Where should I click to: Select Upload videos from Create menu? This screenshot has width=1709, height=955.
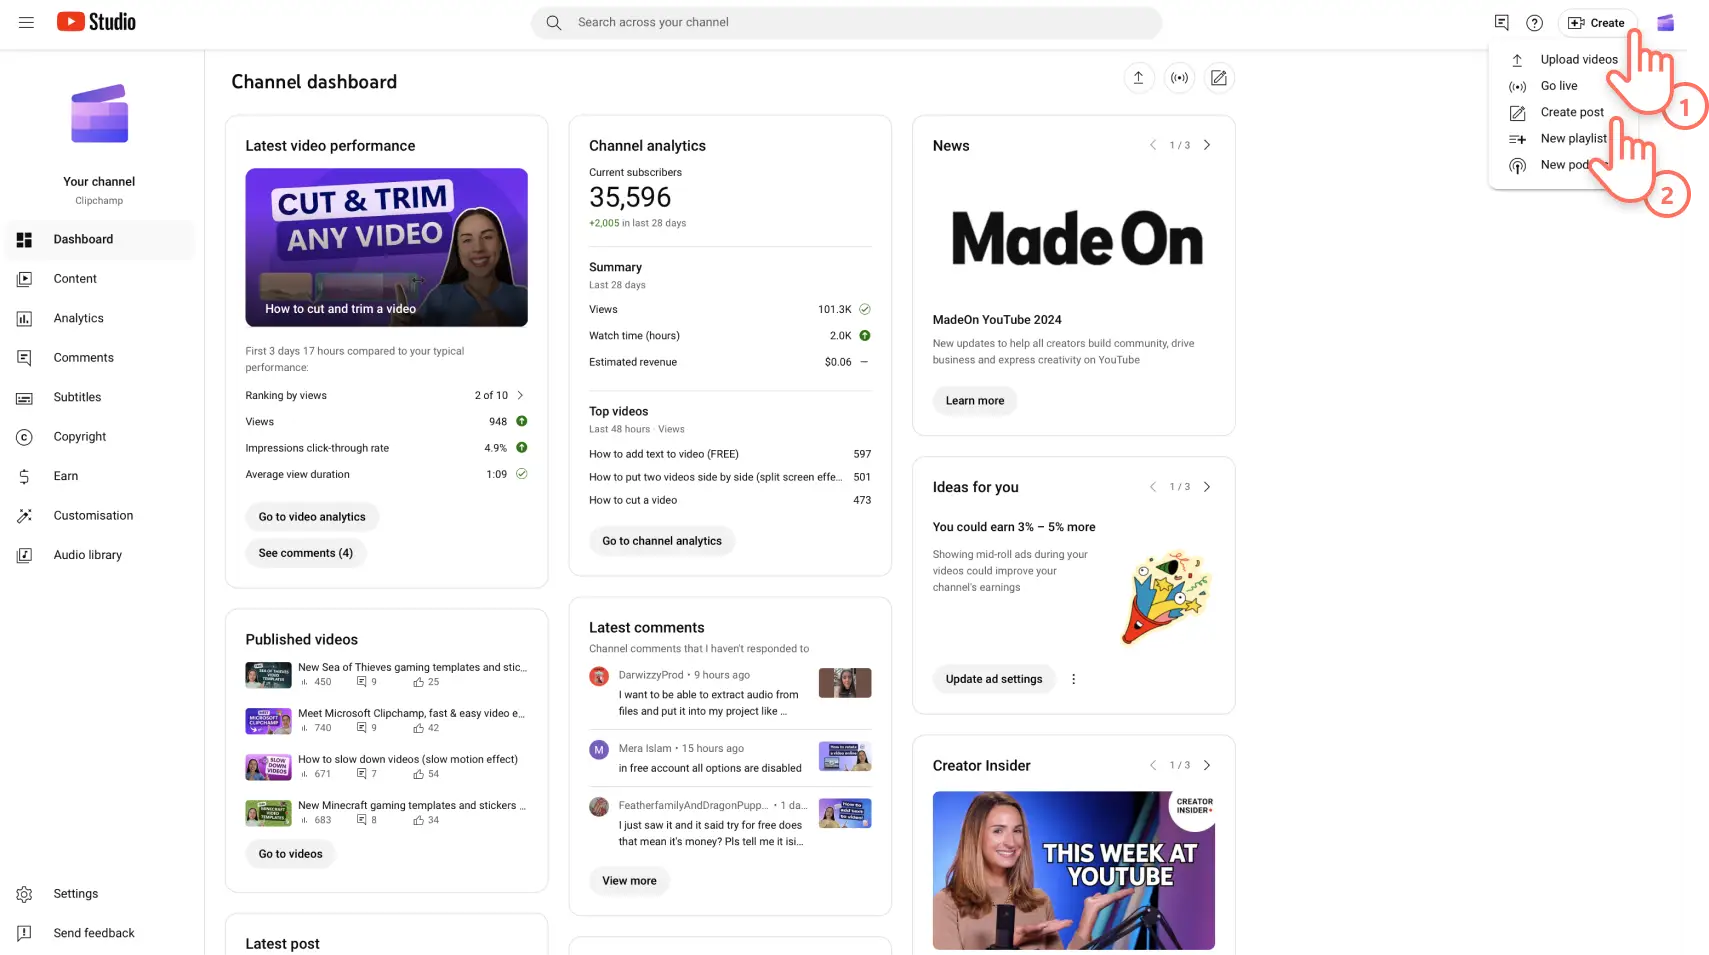point(1579,59)
